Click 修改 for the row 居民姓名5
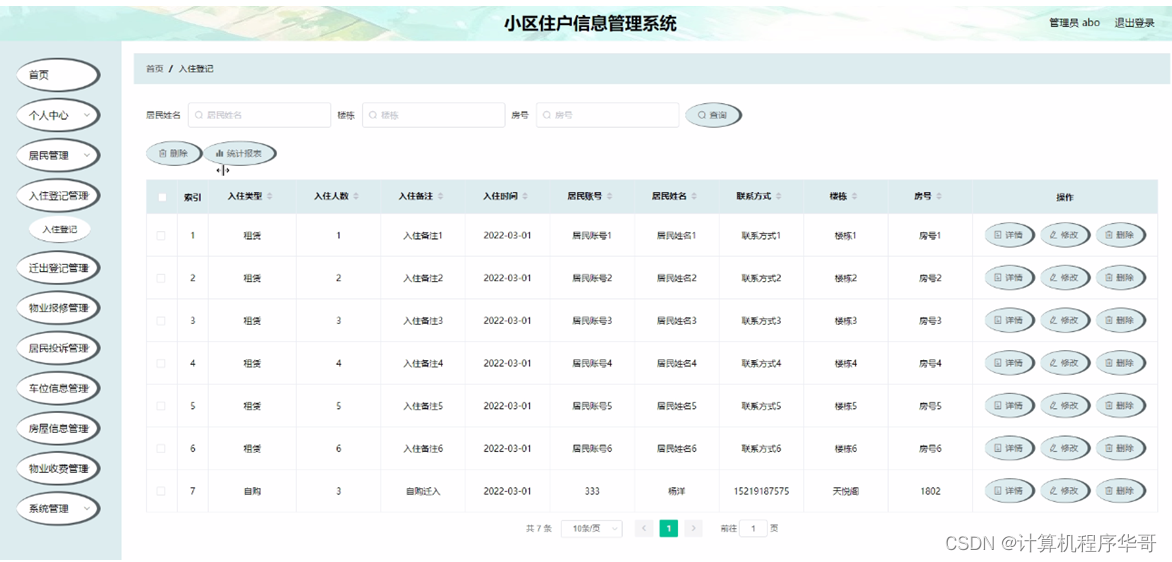 pyautogui.click(x=1065, y=406)
